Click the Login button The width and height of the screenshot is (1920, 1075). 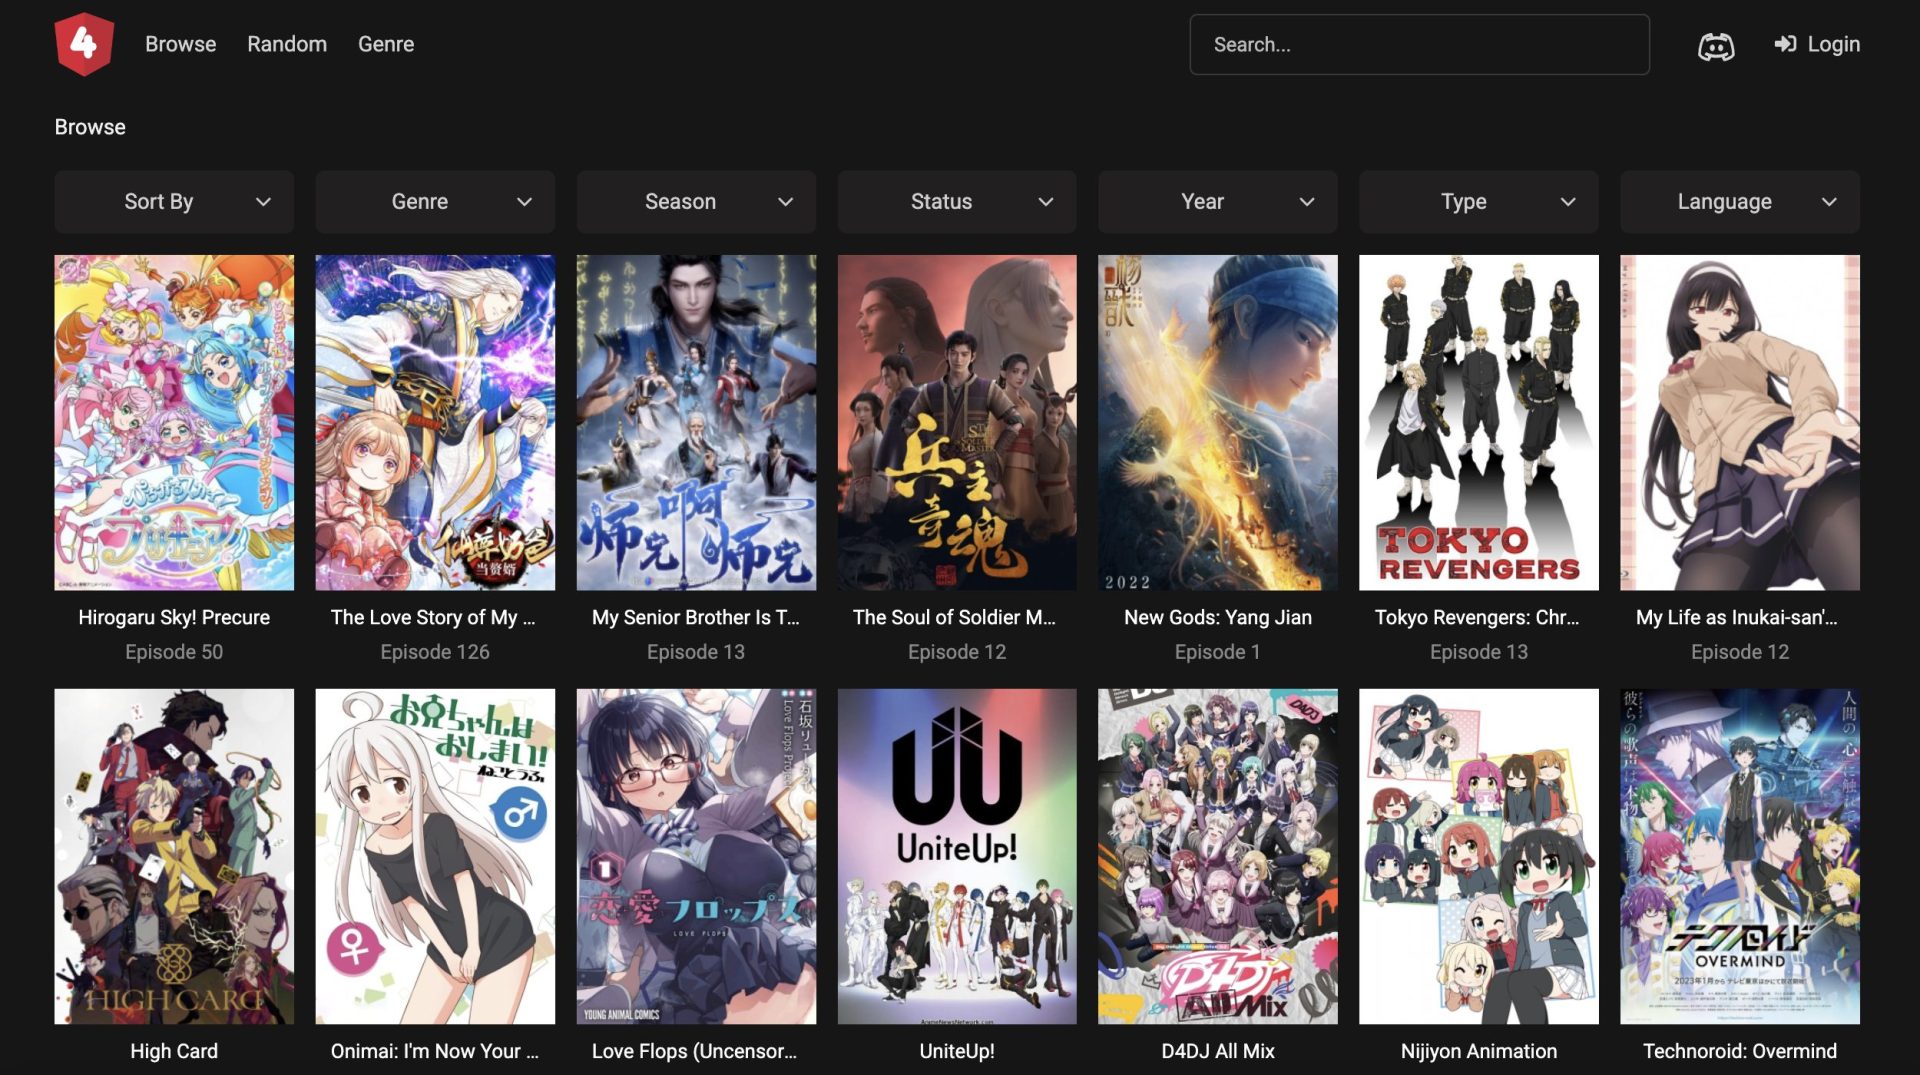[1817, 44]
